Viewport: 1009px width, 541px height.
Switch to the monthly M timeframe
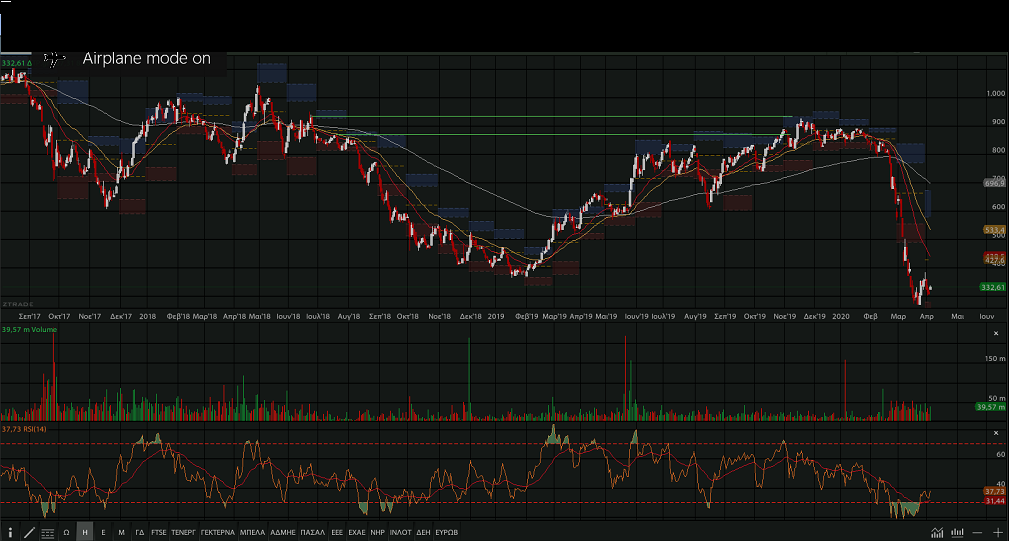pos(121,532)
